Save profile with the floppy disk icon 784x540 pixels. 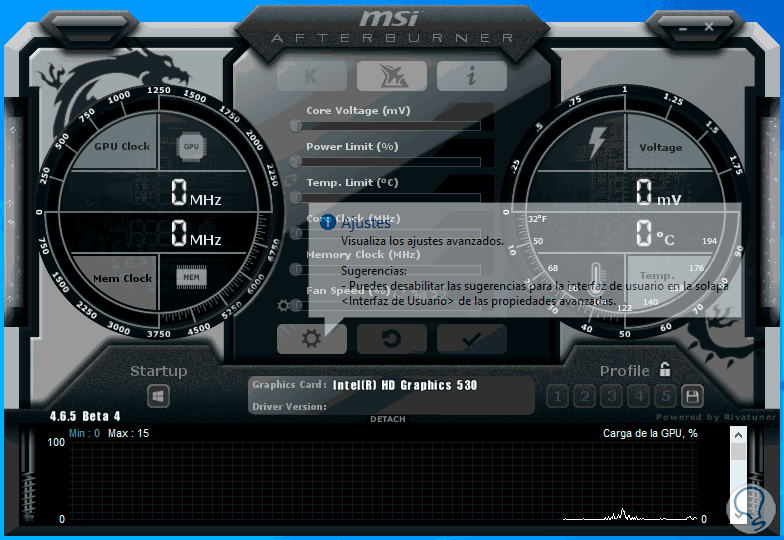(x=692, y=396)
